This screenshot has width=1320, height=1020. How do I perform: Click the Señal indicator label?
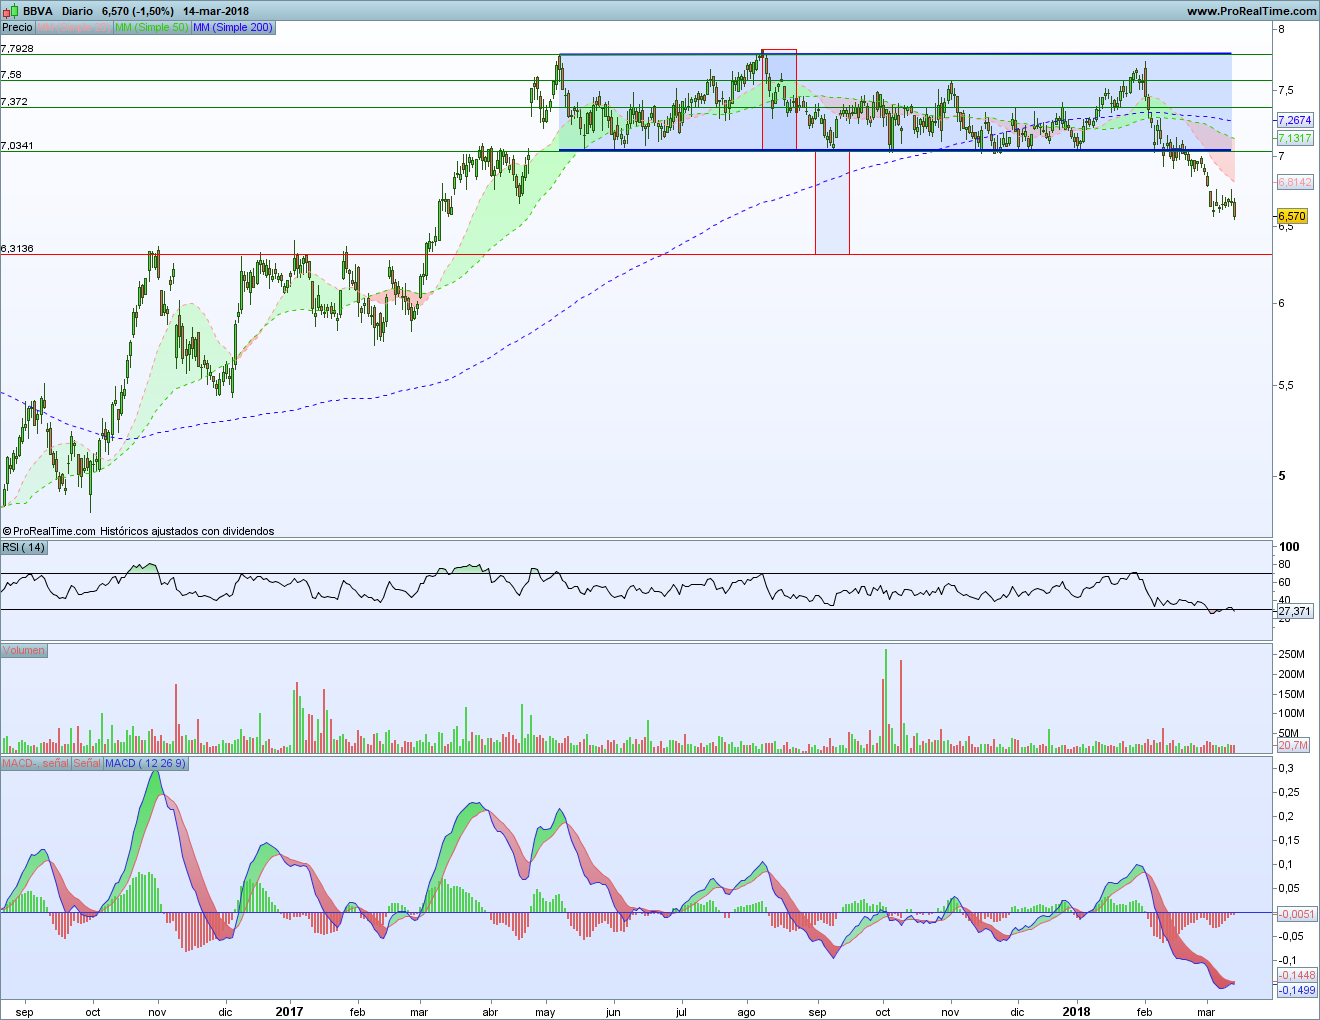tap(87, 763)
